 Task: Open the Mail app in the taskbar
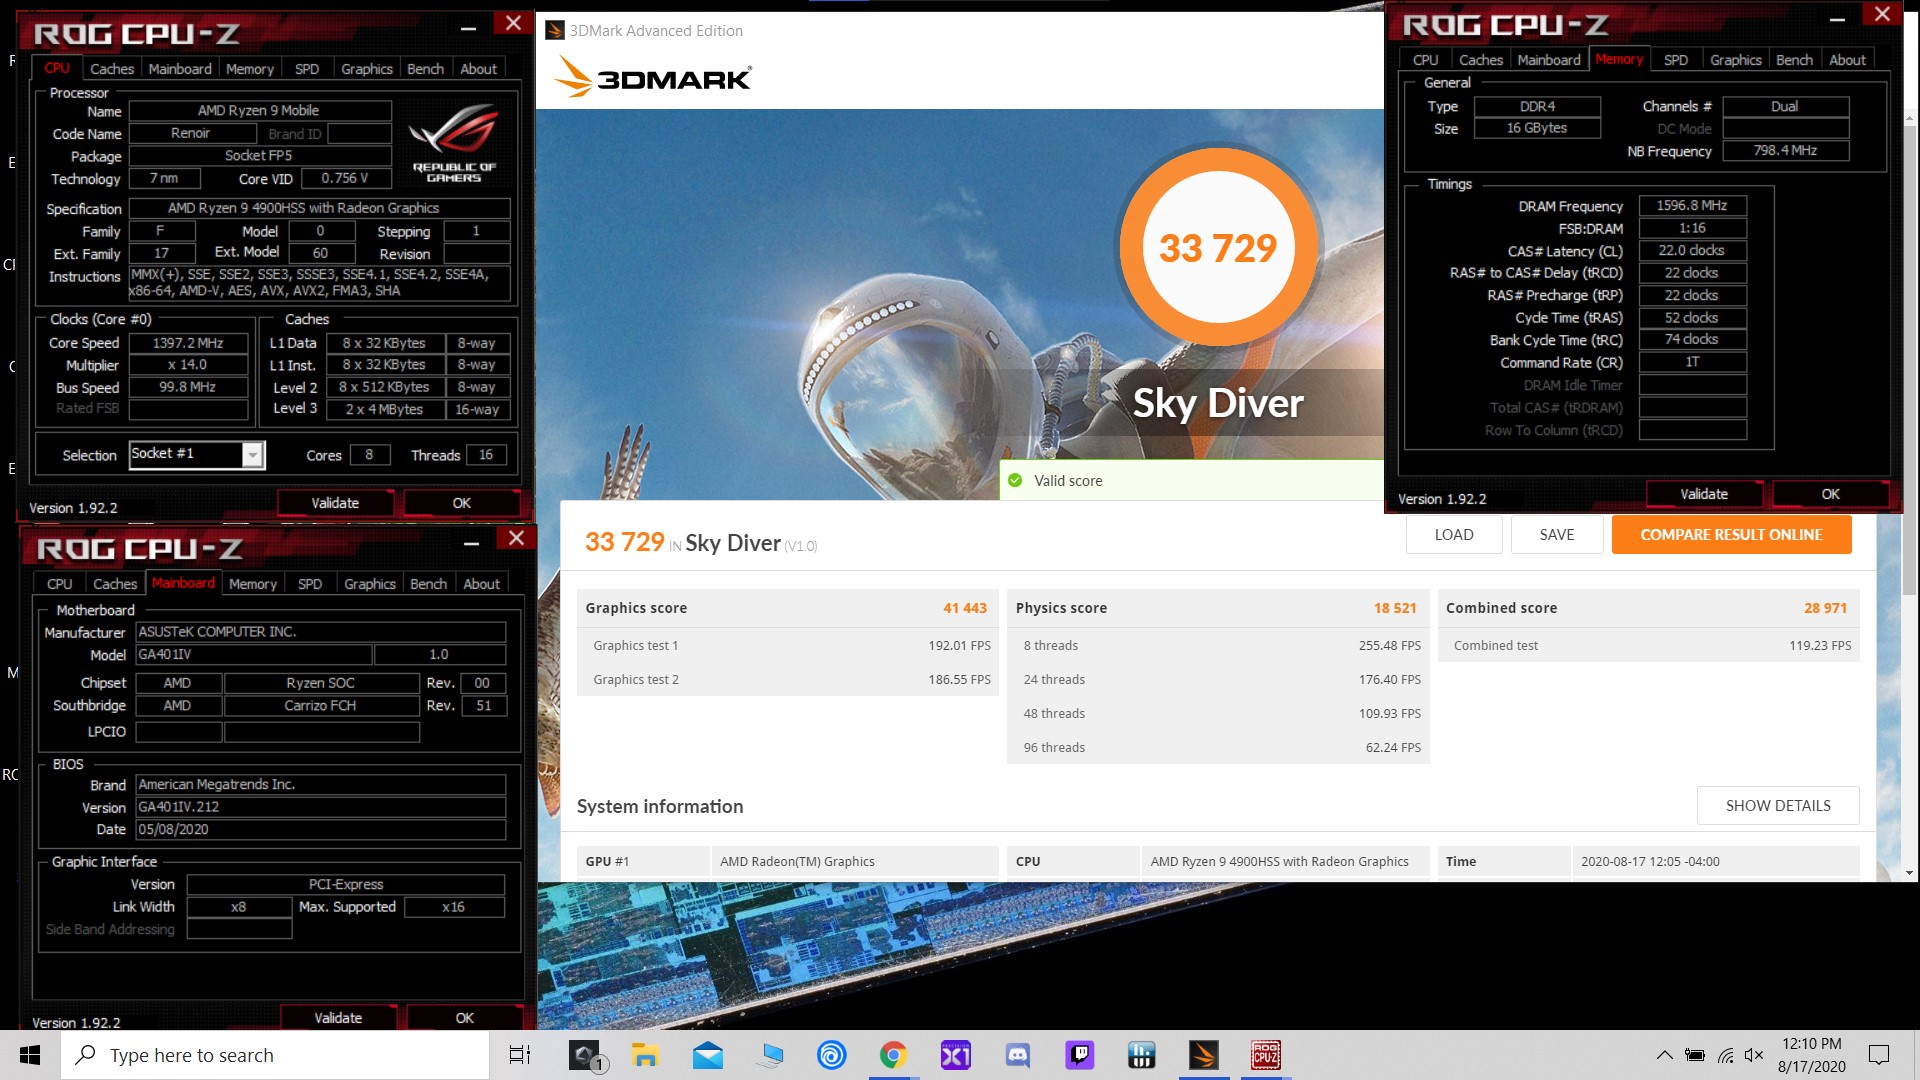click(708, 1055)
